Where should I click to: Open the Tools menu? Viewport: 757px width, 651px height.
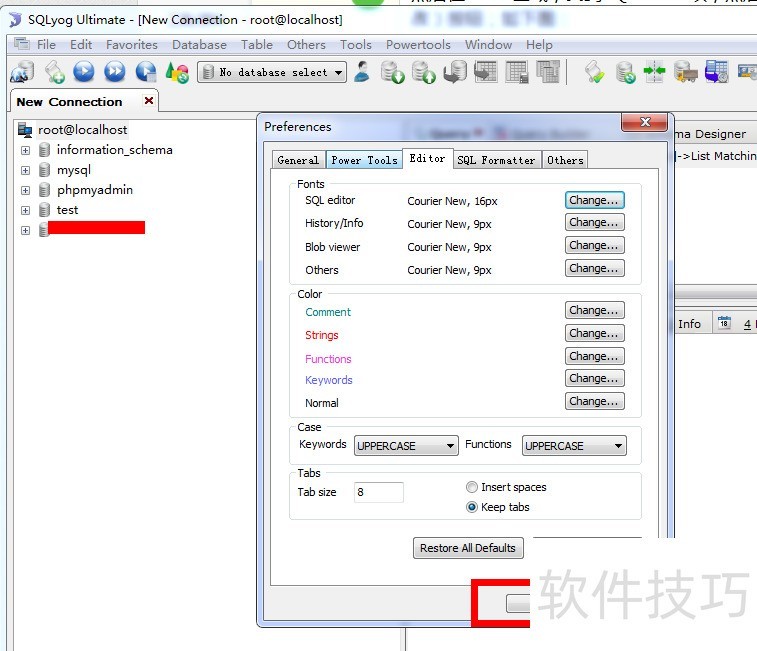tap(356, 44)
